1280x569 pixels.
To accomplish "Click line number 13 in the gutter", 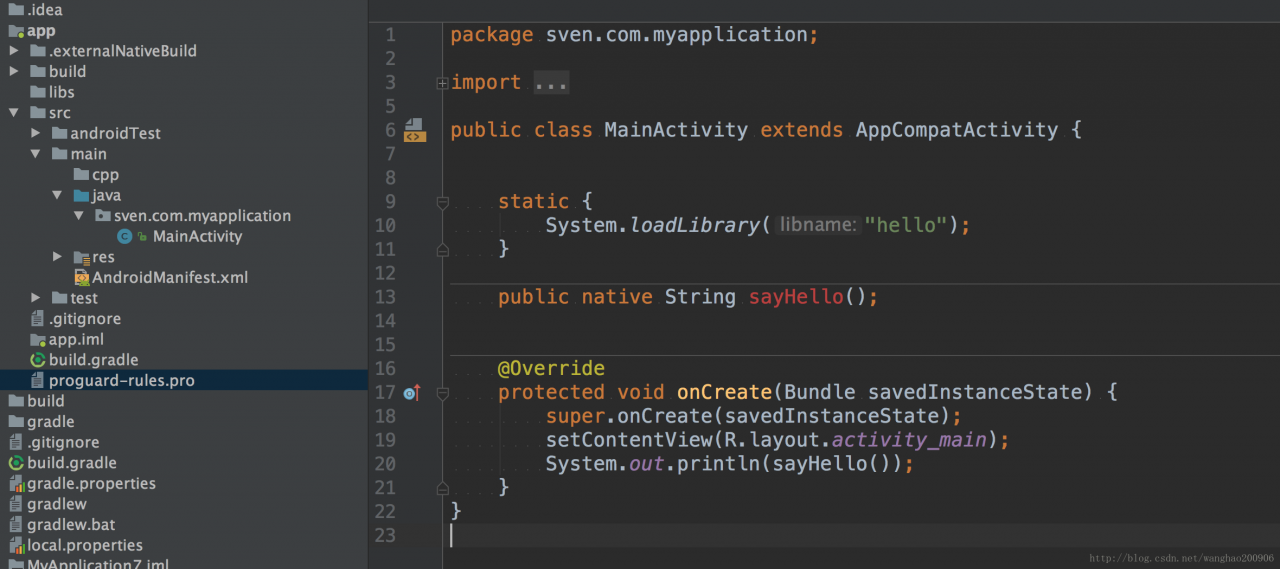I will coord(384,297).
